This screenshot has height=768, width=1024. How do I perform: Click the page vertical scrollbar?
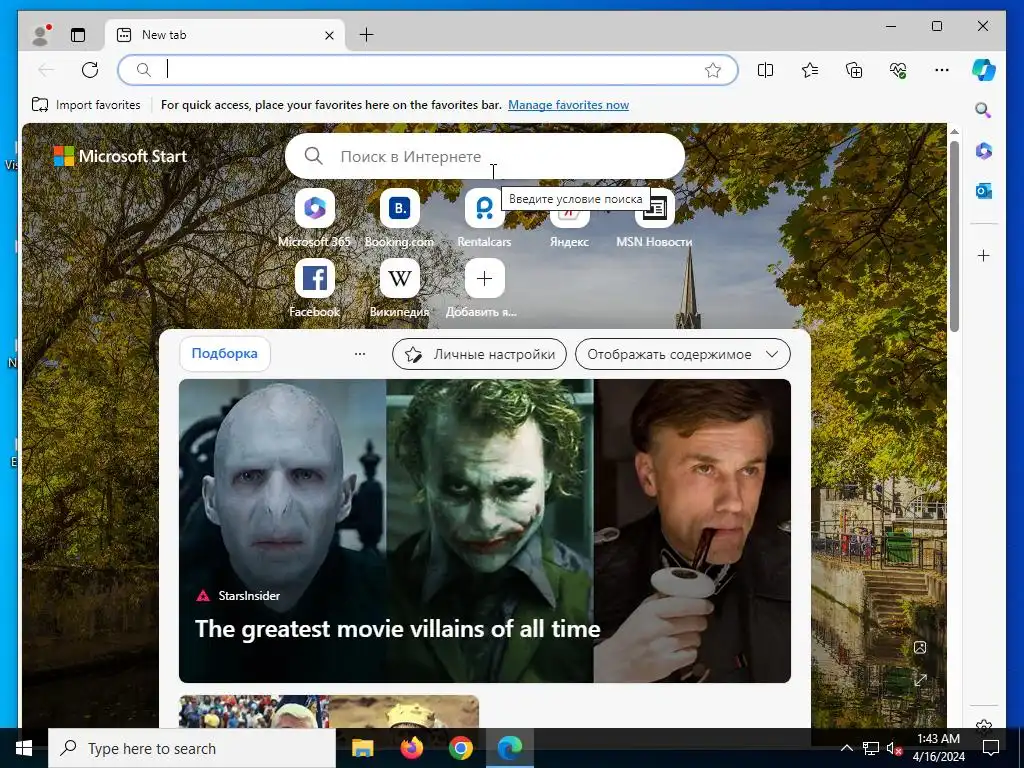point(954,235)
